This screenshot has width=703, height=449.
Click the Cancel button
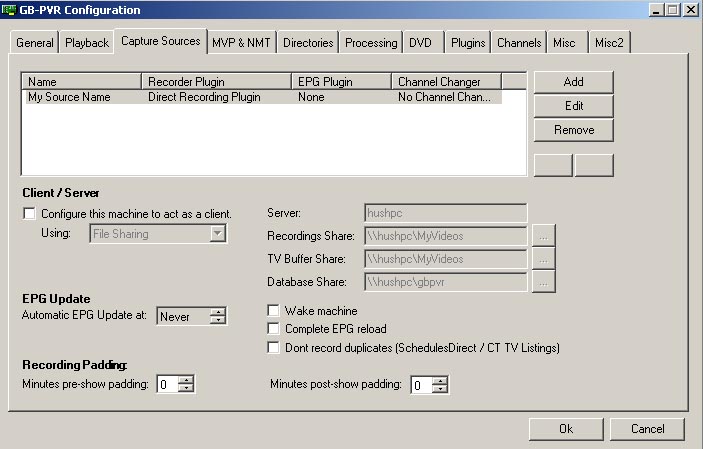click(647, 429)
